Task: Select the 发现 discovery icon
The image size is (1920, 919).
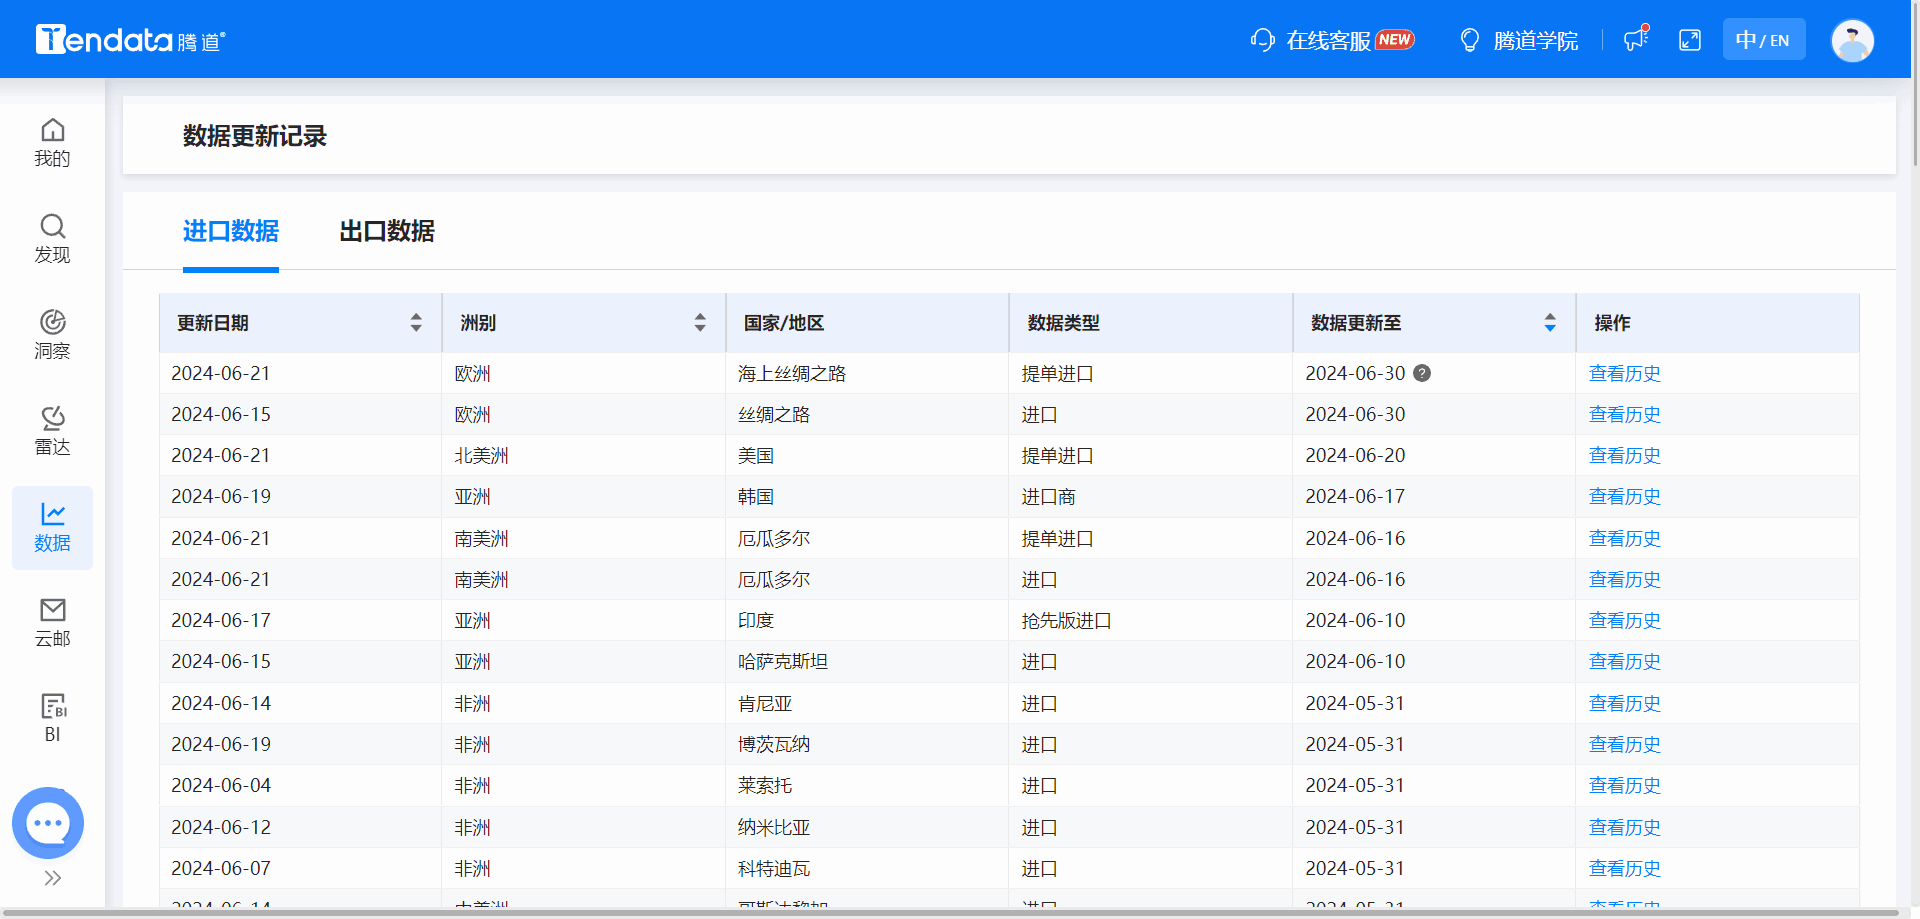Action: 52,238
